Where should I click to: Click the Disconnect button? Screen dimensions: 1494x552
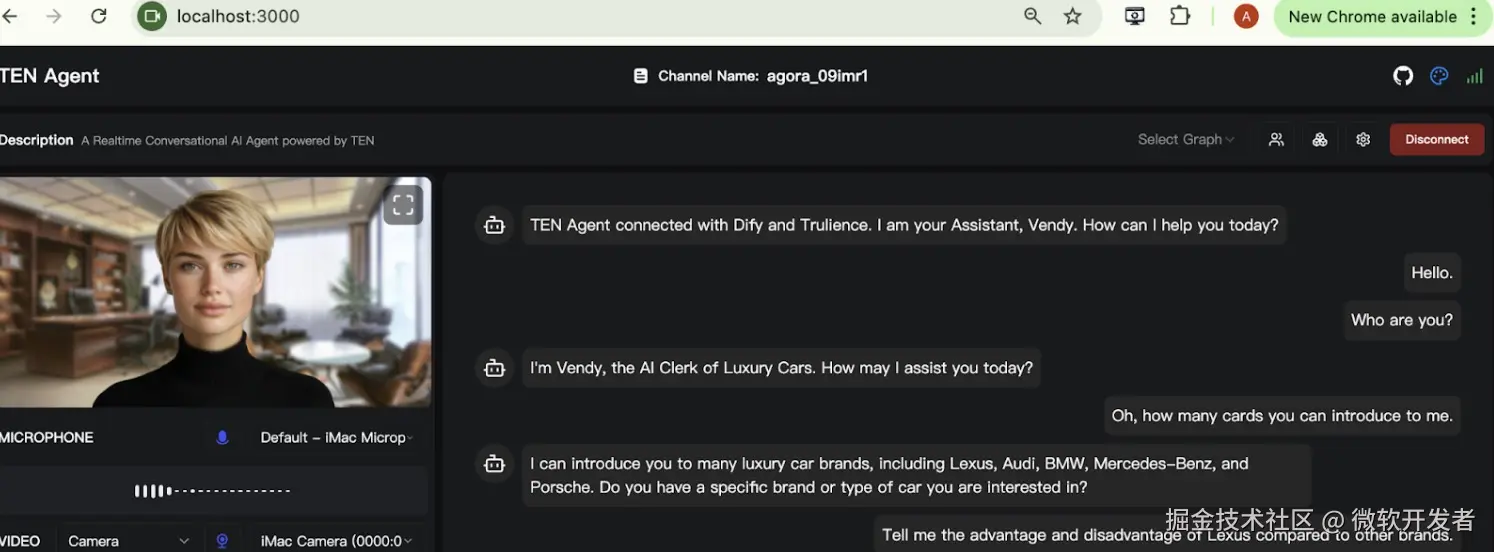[x=1436, y=140]
